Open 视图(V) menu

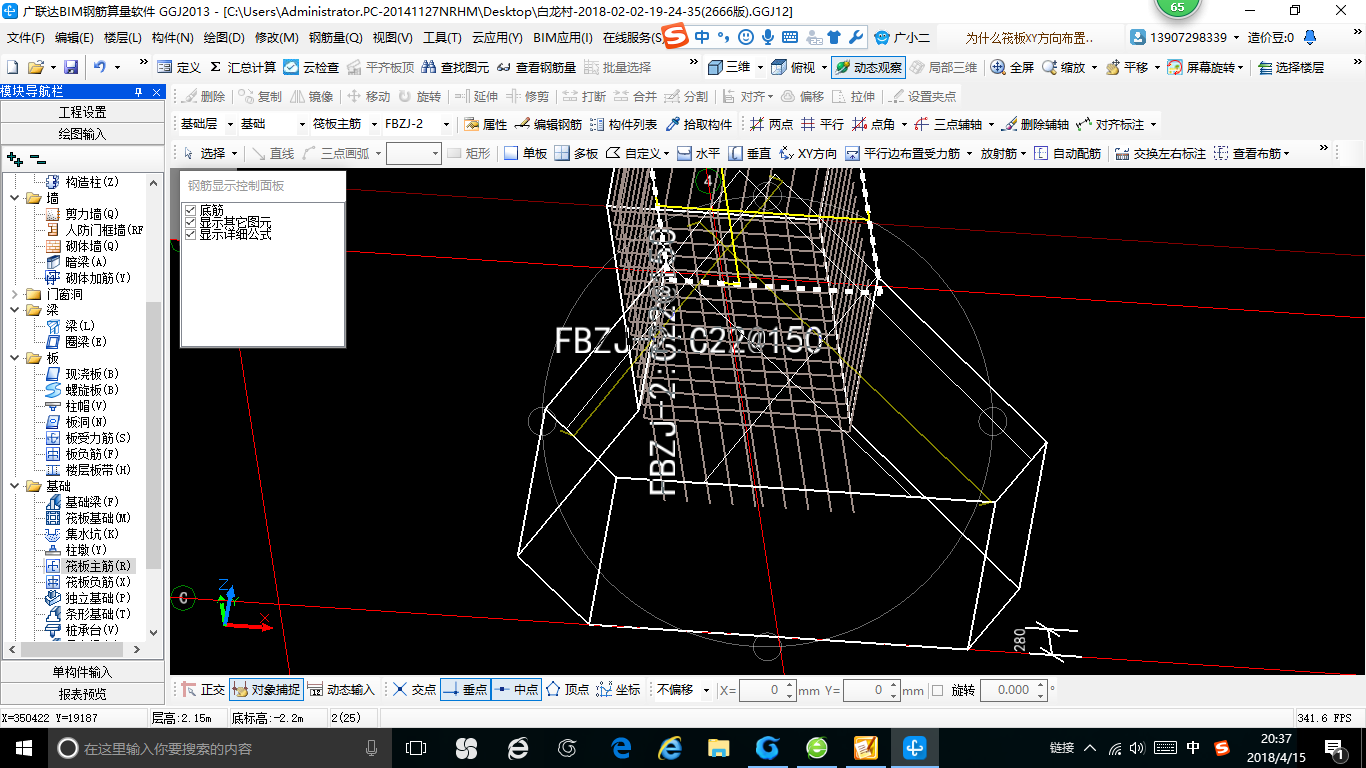click(x=392, y=38)
